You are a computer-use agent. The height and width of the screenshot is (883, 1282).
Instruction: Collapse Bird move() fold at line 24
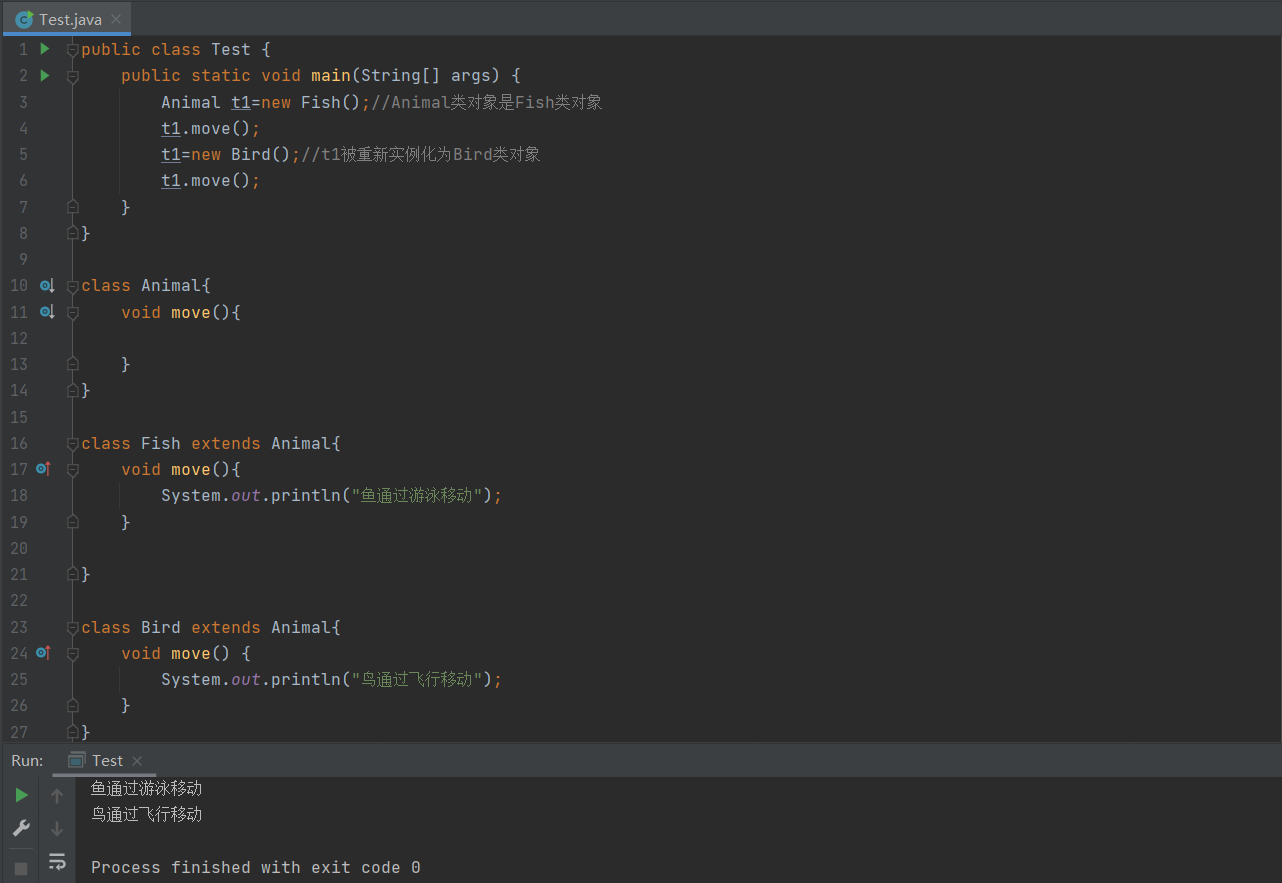72,653
